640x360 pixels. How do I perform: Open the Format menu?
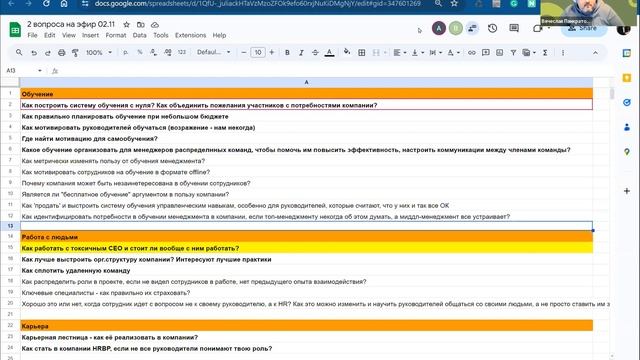pos(116,36)
